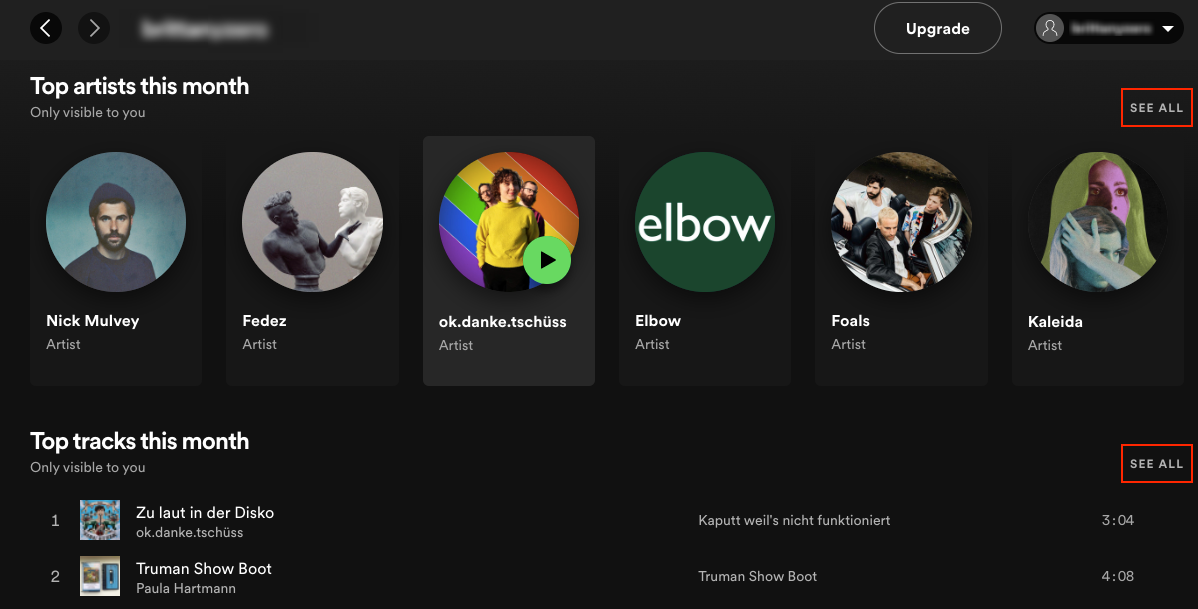
Task: Click the Elbow artist name
Action: tap(658, 321)
